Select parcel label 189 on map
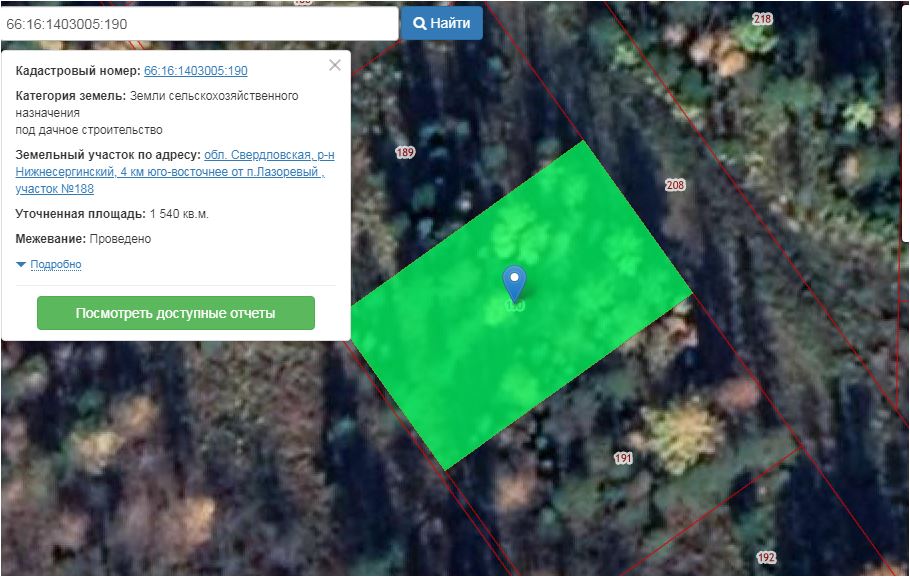 (x=405, y=153)
